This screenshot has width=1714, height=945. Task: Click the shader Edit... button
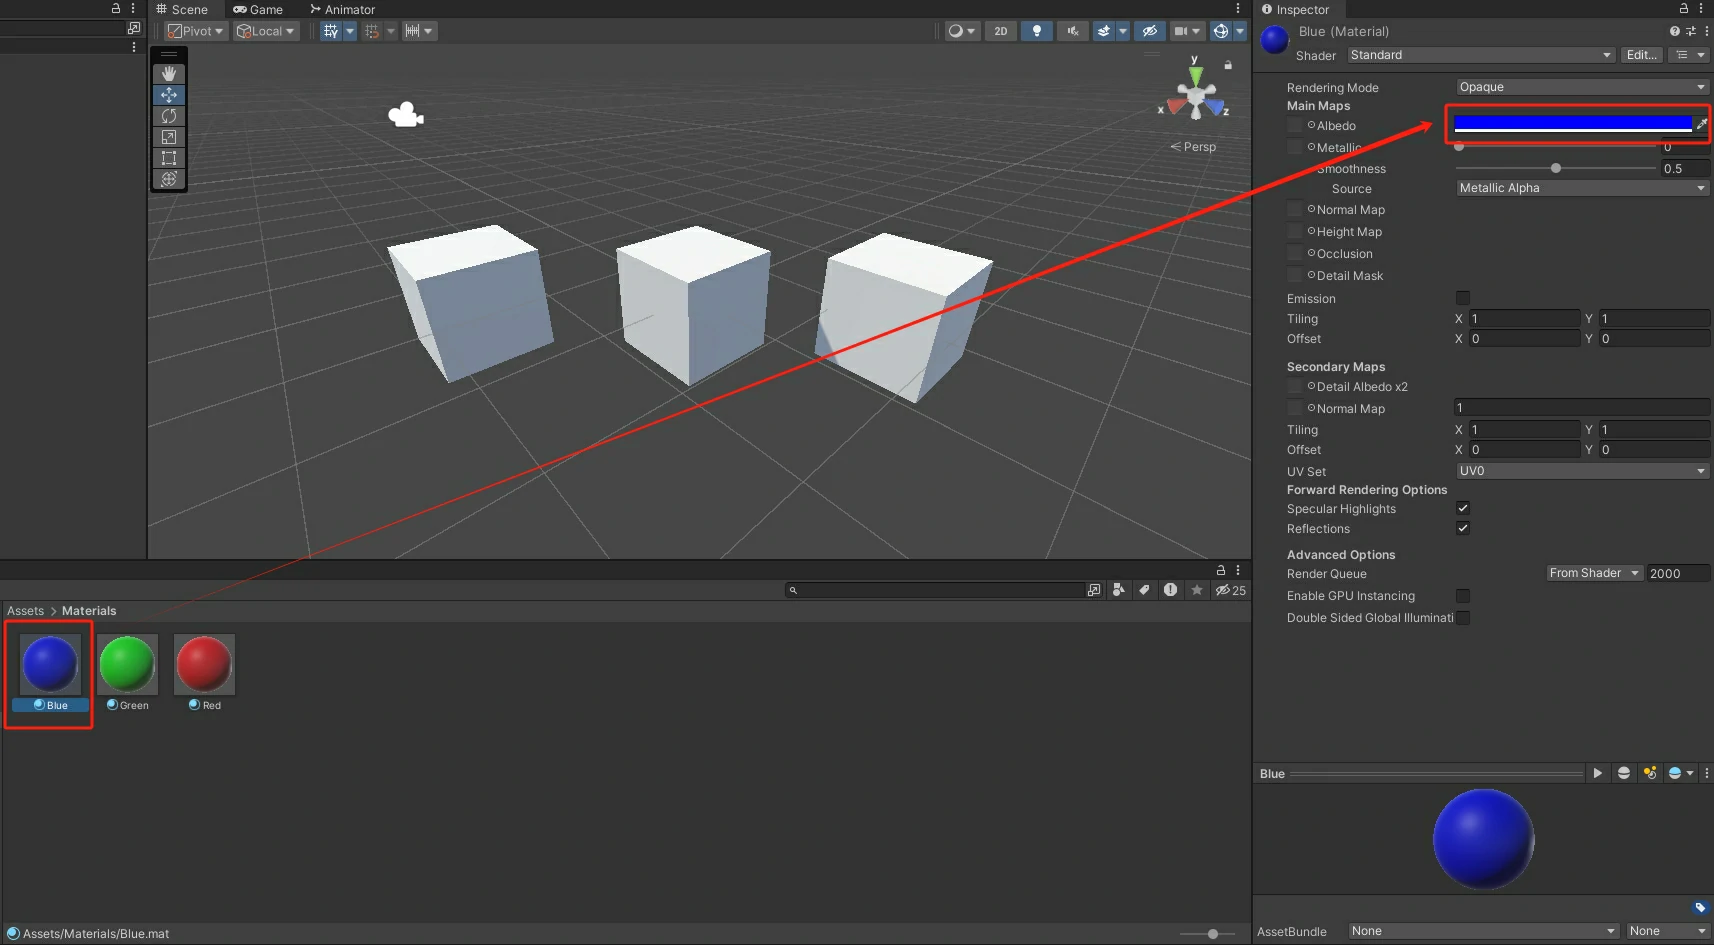point(1642,55)
